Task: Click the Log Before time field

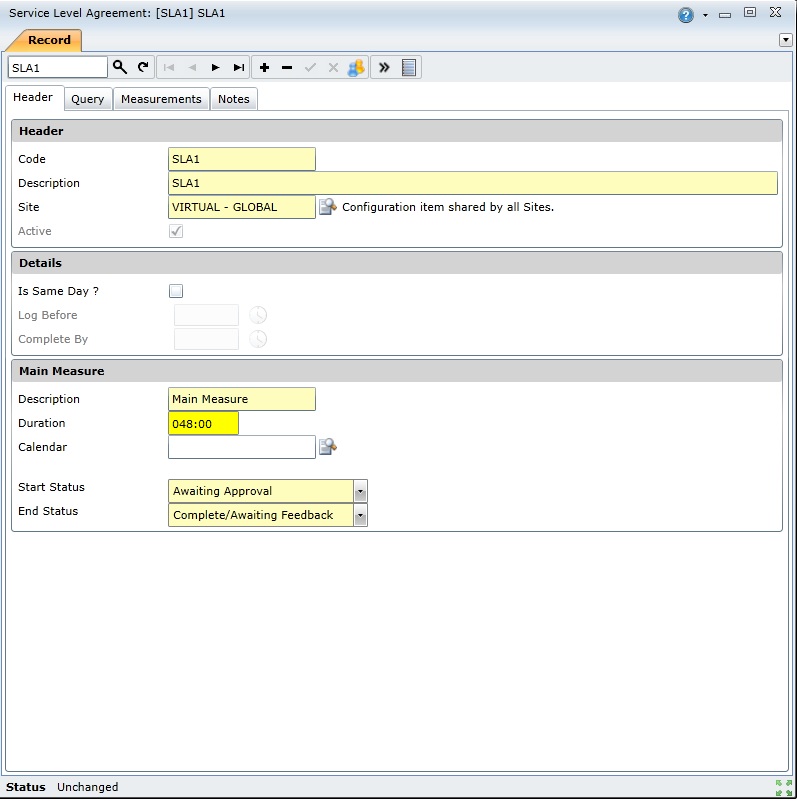Action: pos(206,315)
